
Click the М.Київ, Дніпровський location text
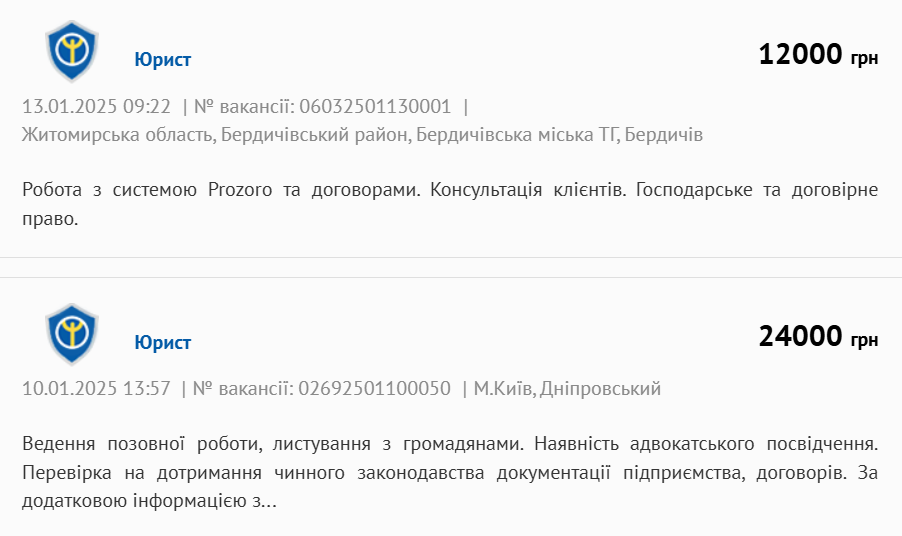coord(567,388)
